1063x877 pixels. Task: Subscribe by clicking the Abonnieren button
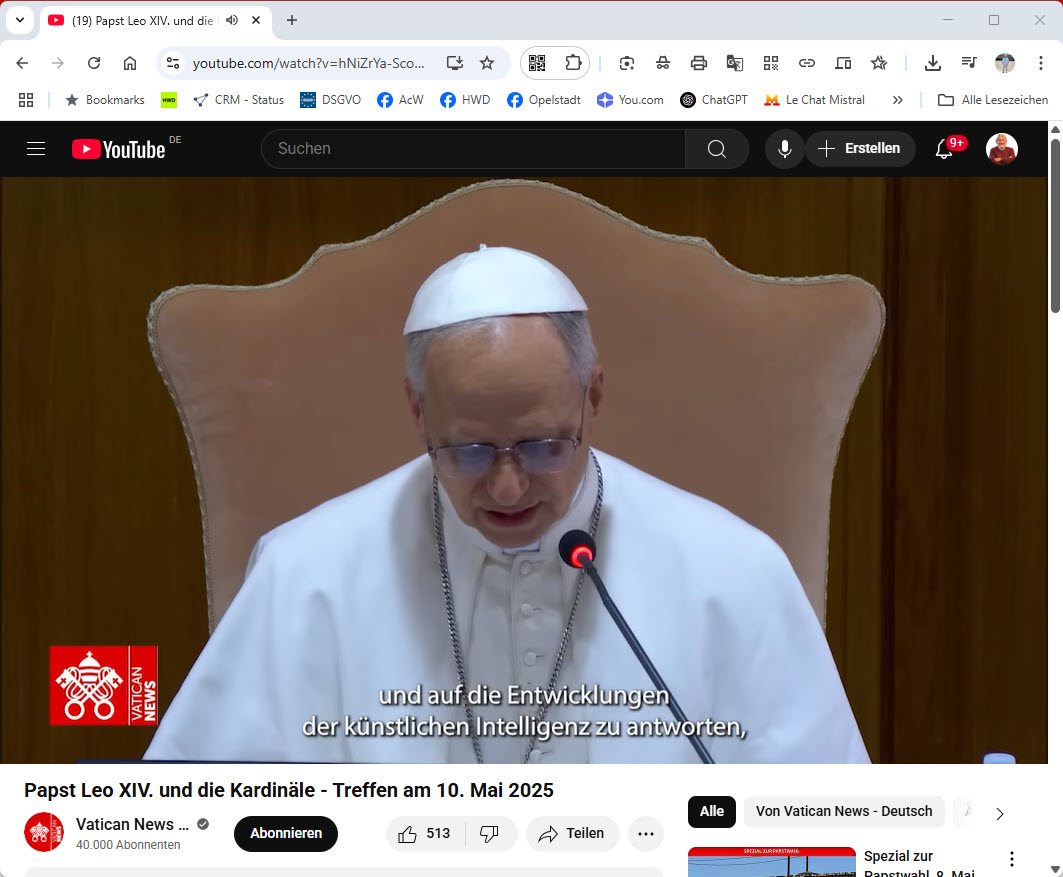(x=286, y=833)
